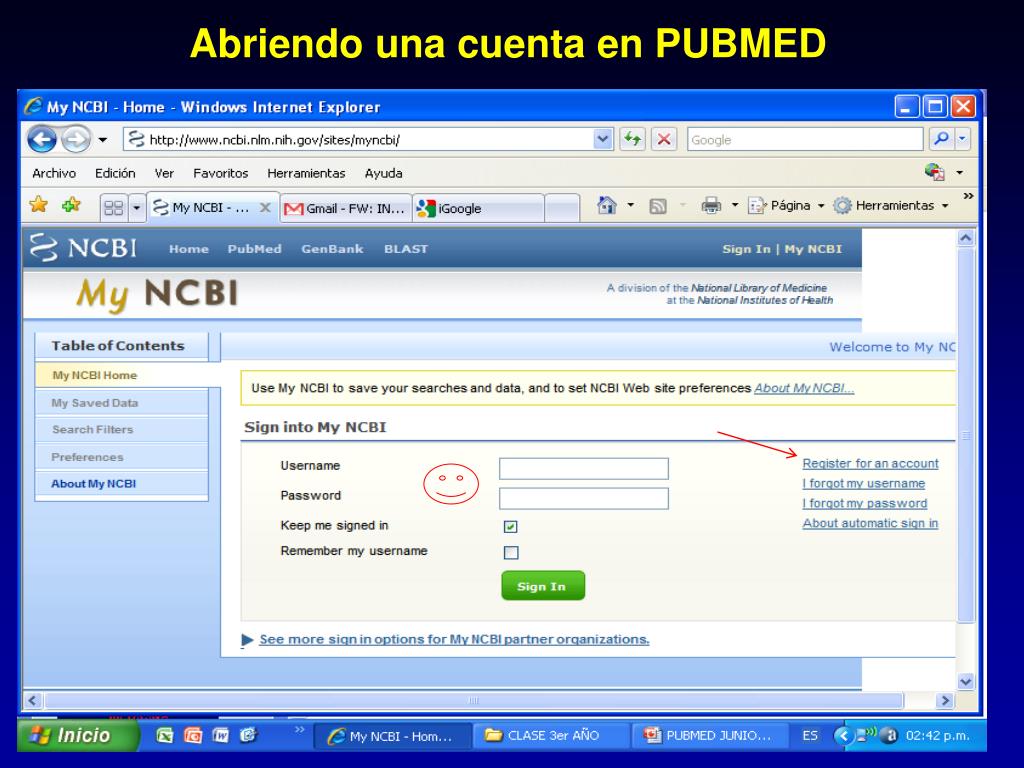Check Remember my username

coord(511,552)
